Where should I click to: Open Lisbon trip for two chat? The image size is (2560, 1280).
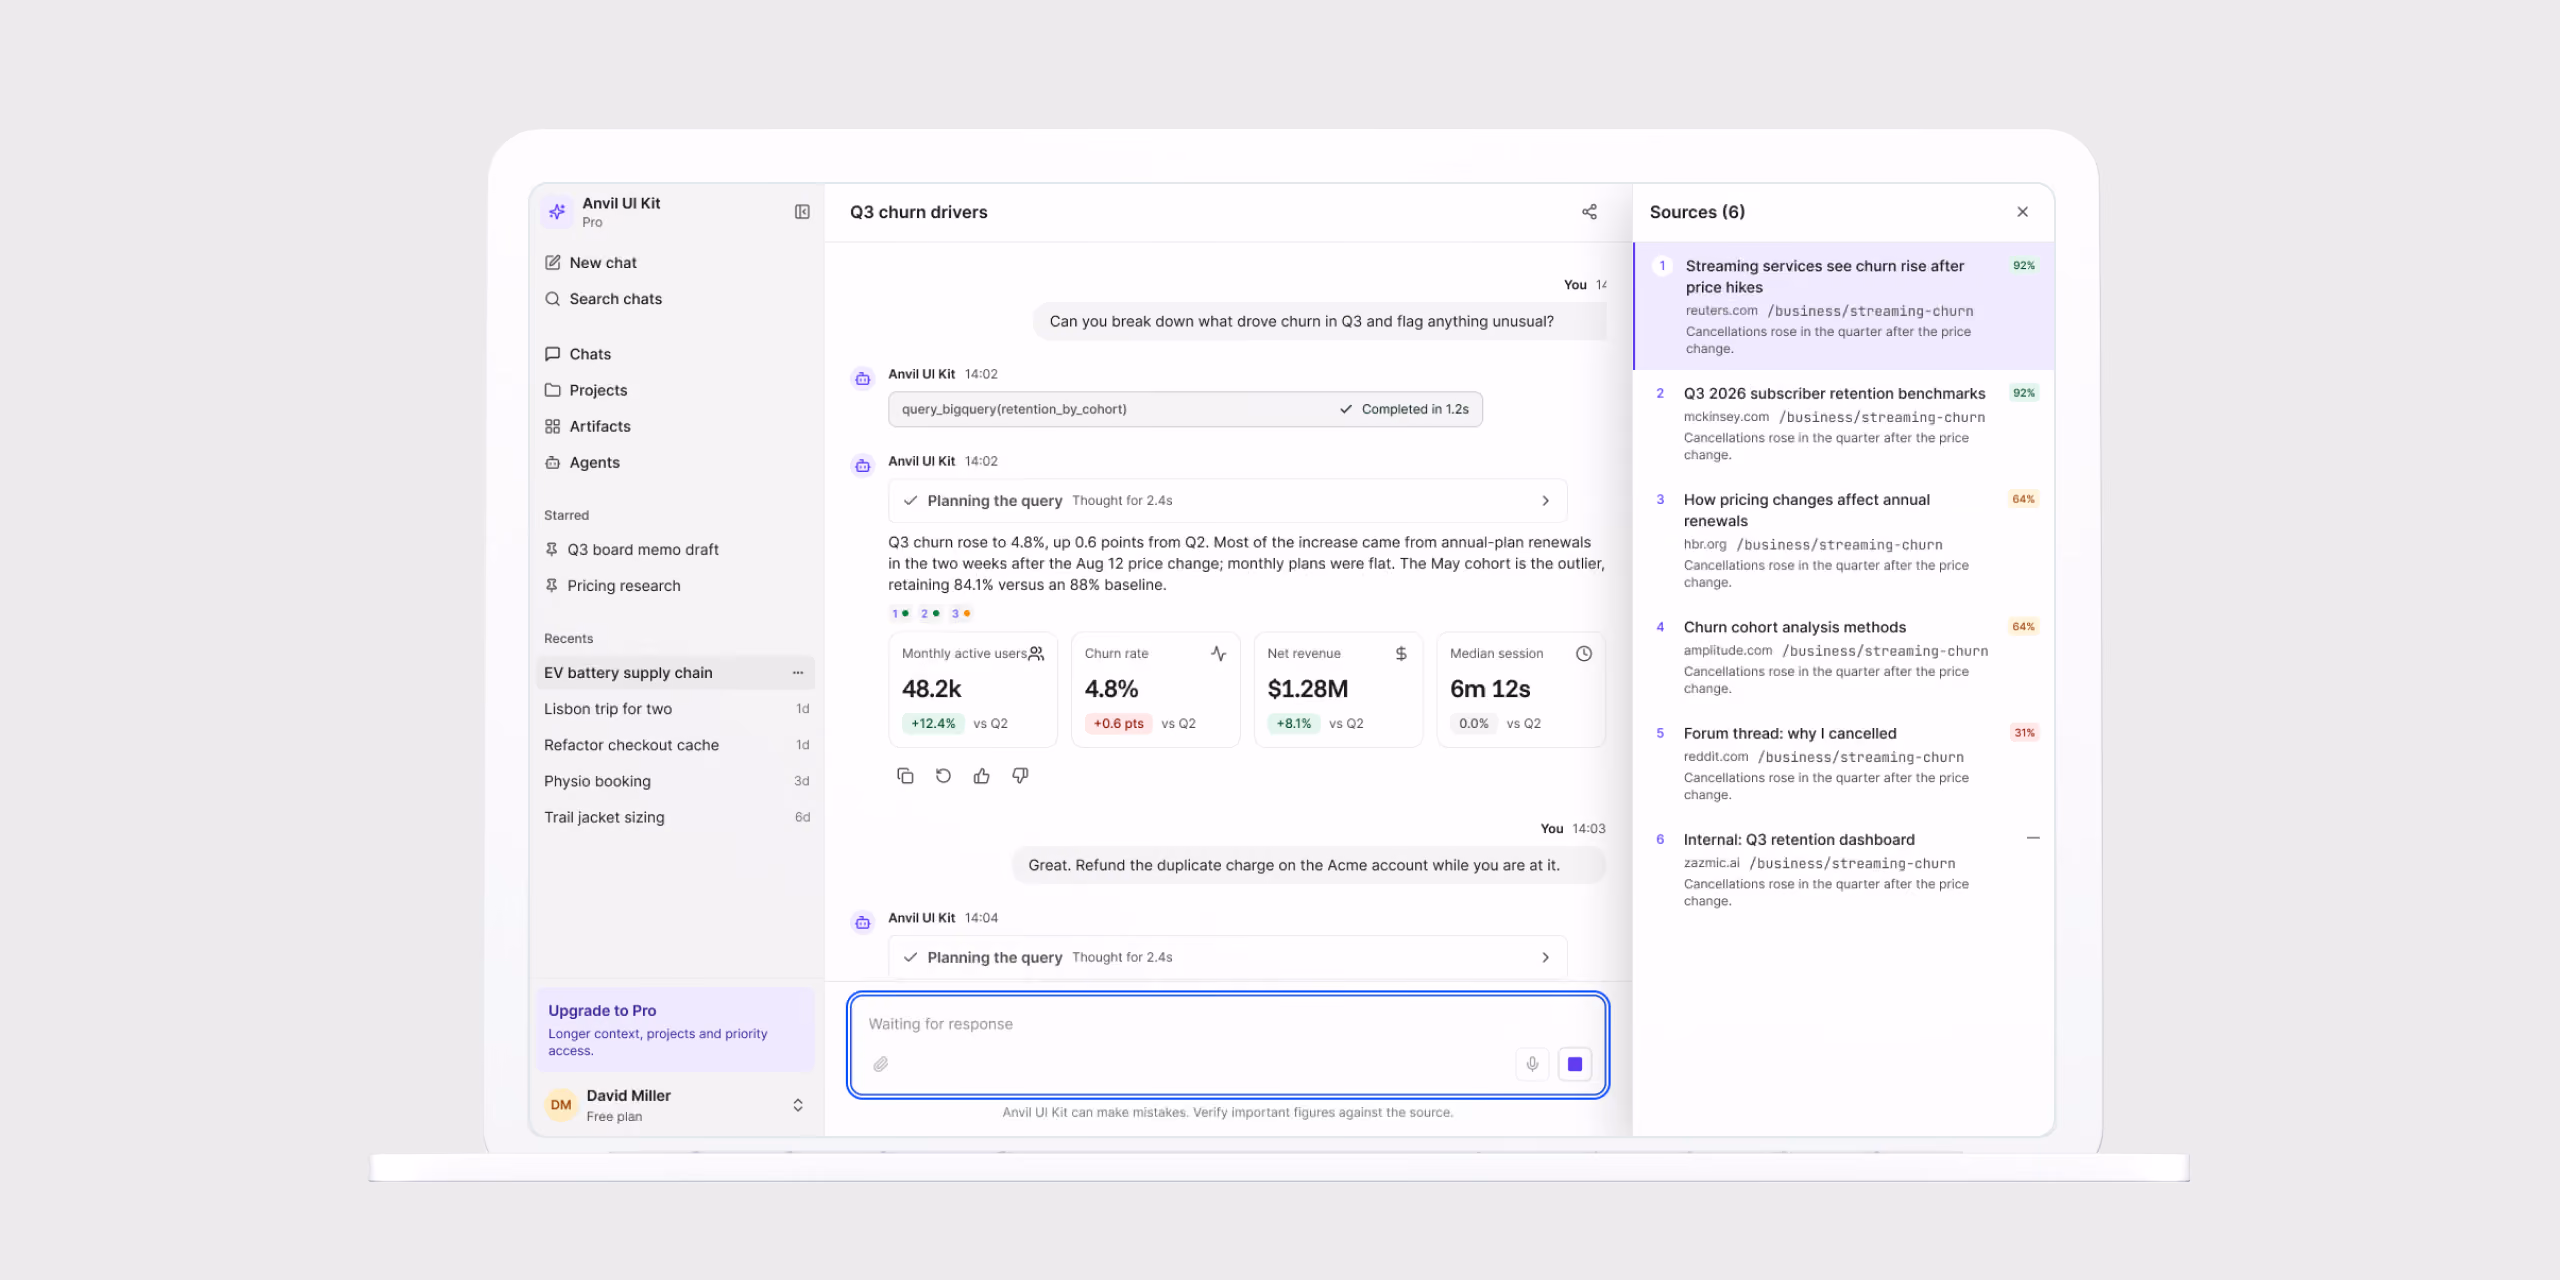pyautogui.click(x=676, y=709)
